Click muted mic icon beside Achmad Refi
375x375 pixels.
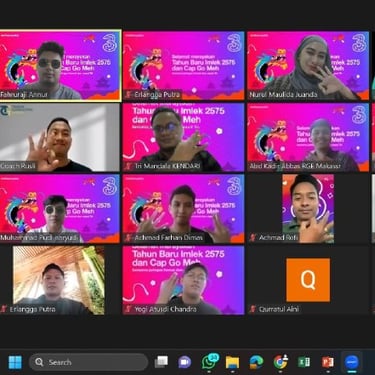[253, 238]
